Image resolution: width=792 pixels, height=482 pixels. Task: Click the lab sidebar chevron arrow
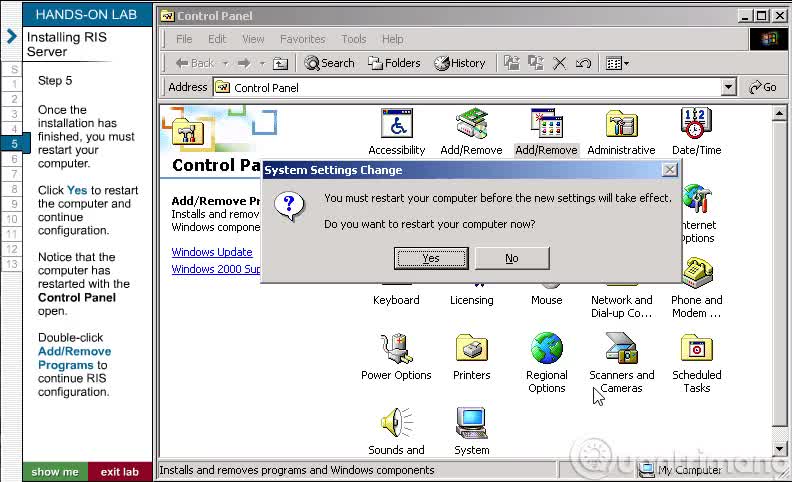pyautogui.click(x=12, y=36)
